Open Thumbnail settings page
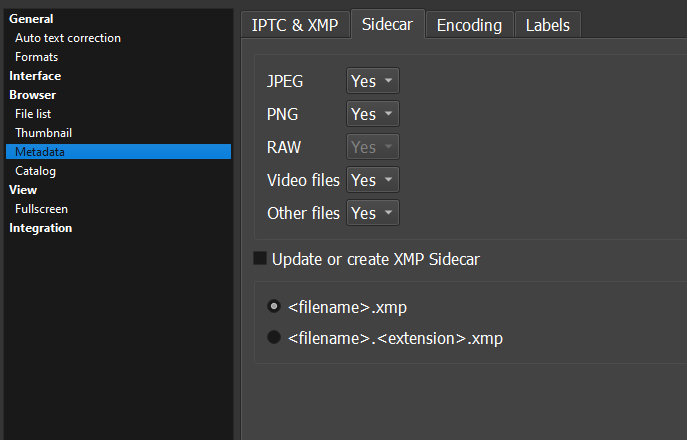The height and width of the screenshot is (440, 687). pyautogui.click(x=43, y=133)
